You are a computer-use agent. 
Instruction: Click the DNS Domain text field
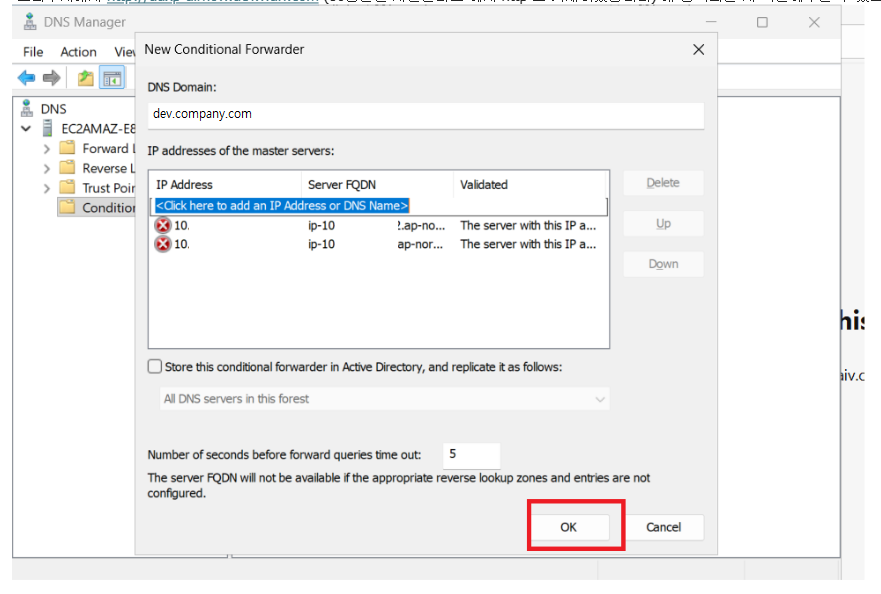[x=425, y=115]
